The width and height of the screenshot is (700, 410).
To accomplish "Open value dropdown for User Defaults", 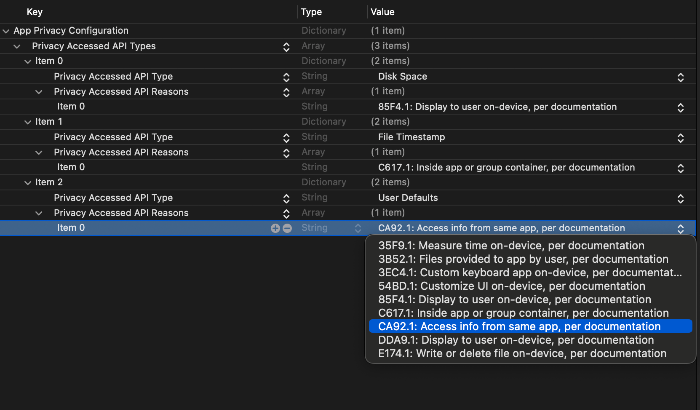I will [680, 198].
